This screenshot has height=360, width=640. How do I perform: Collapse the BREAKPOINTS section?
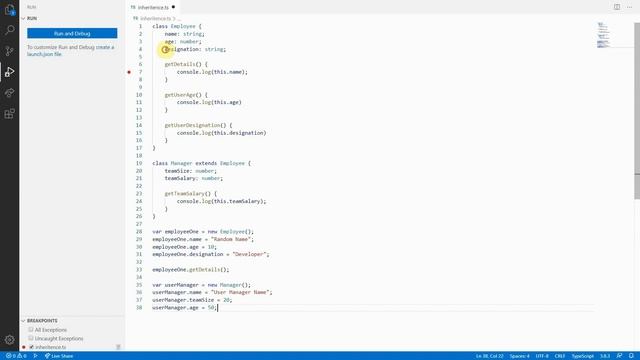[23, 321]
